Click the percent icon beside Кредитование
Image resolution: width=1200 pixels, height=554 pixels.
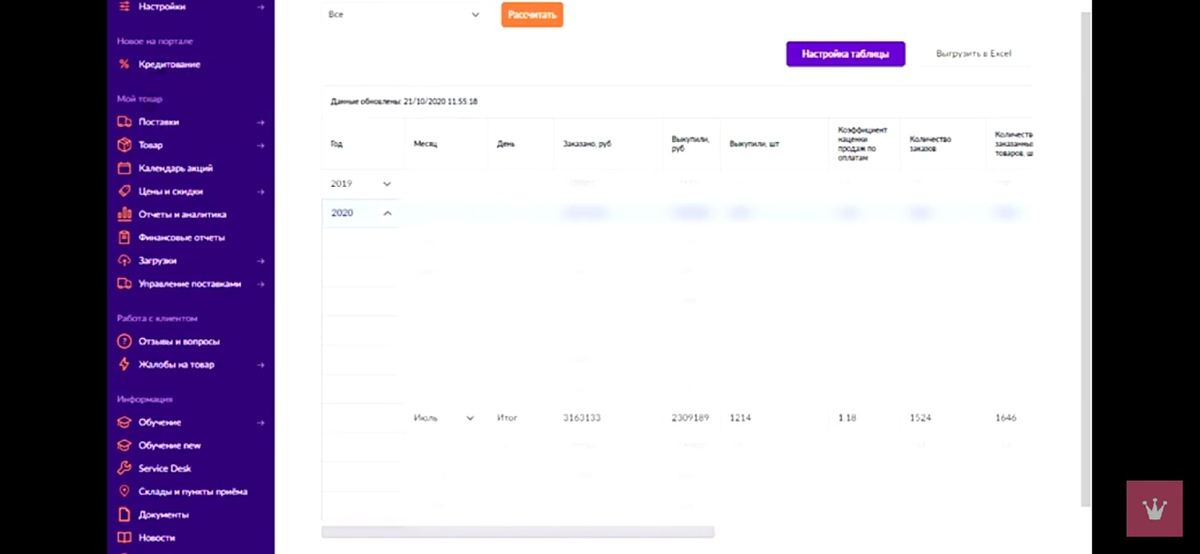point(124,64)
